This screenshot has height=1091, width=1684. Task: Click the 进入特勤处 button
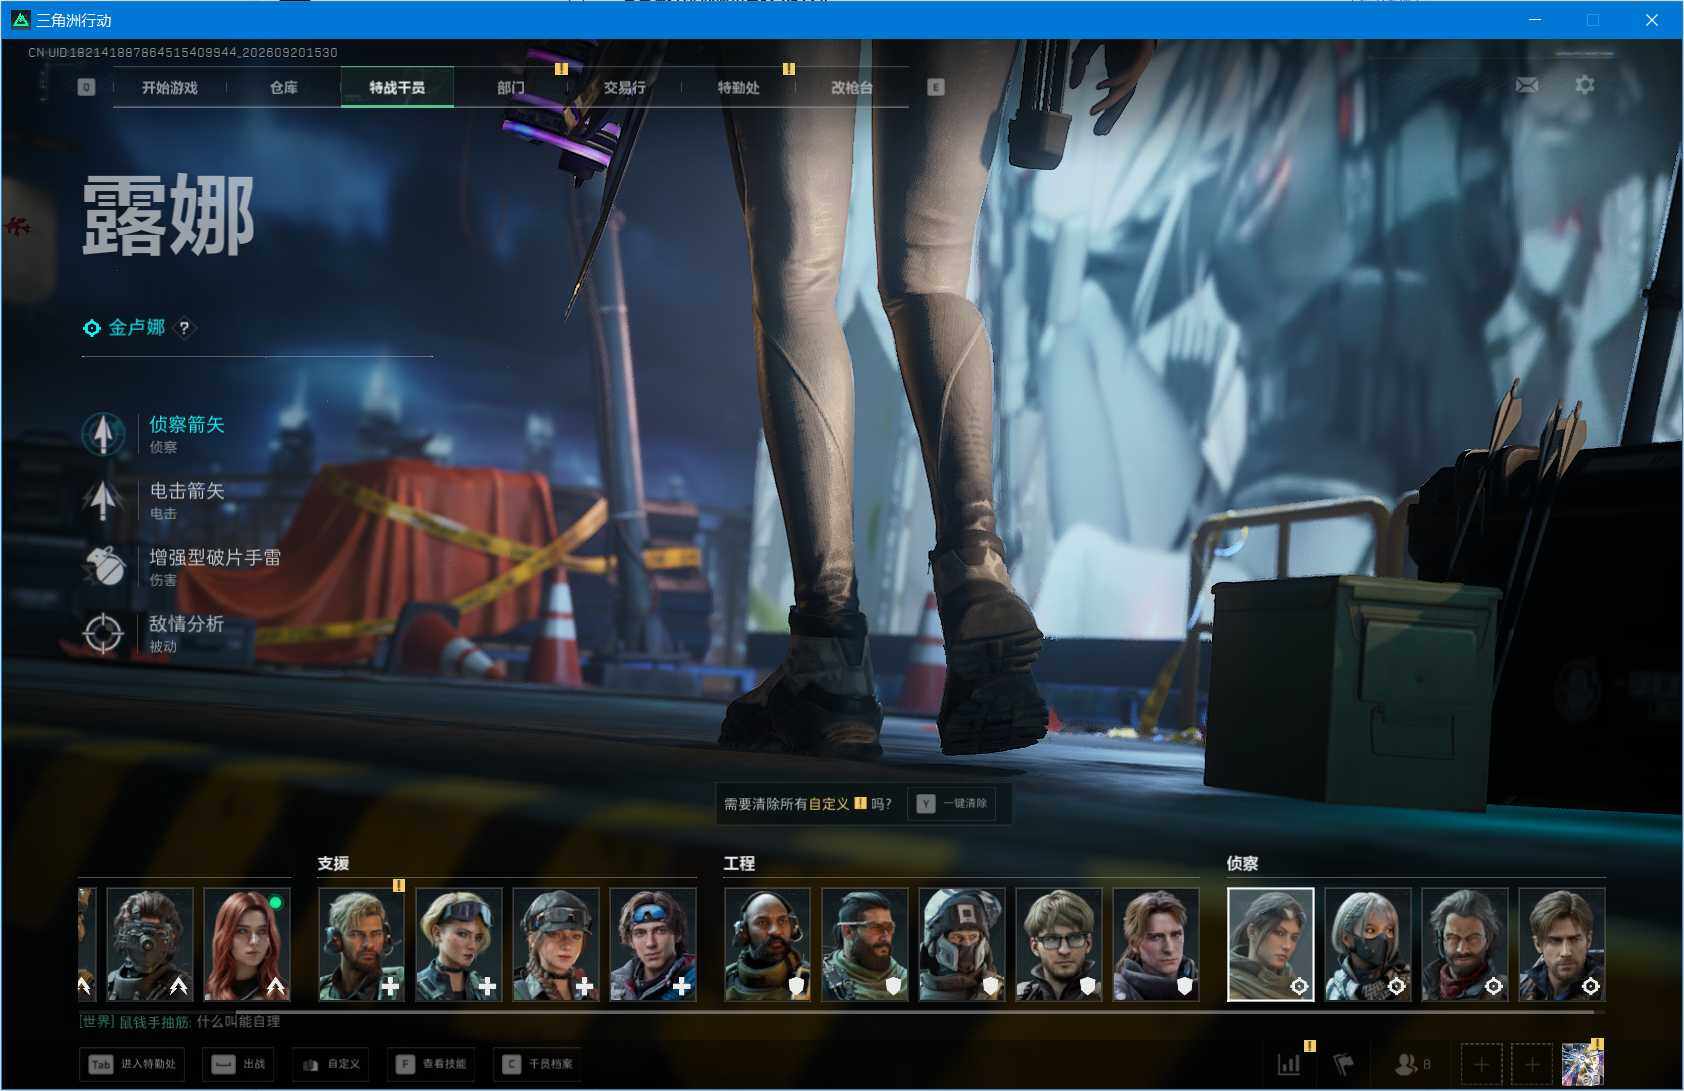(133, 1064)
